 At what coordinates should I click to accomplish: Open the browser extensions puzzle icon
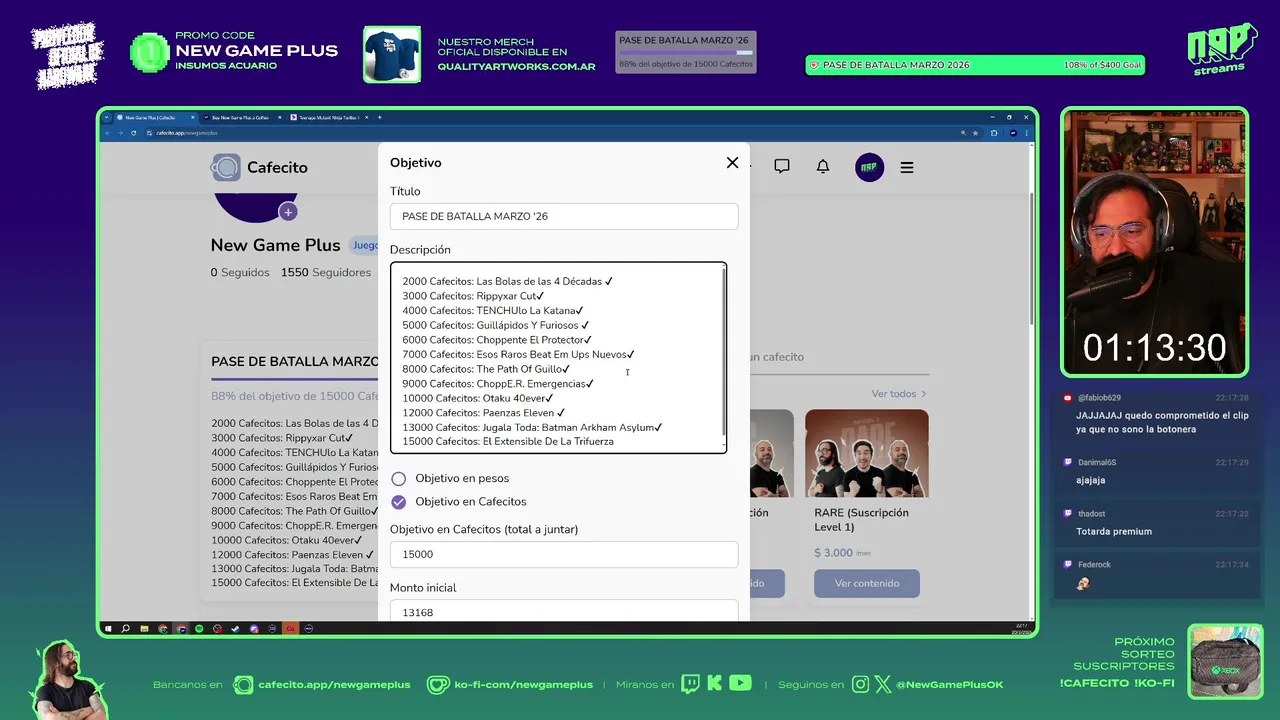994,133
